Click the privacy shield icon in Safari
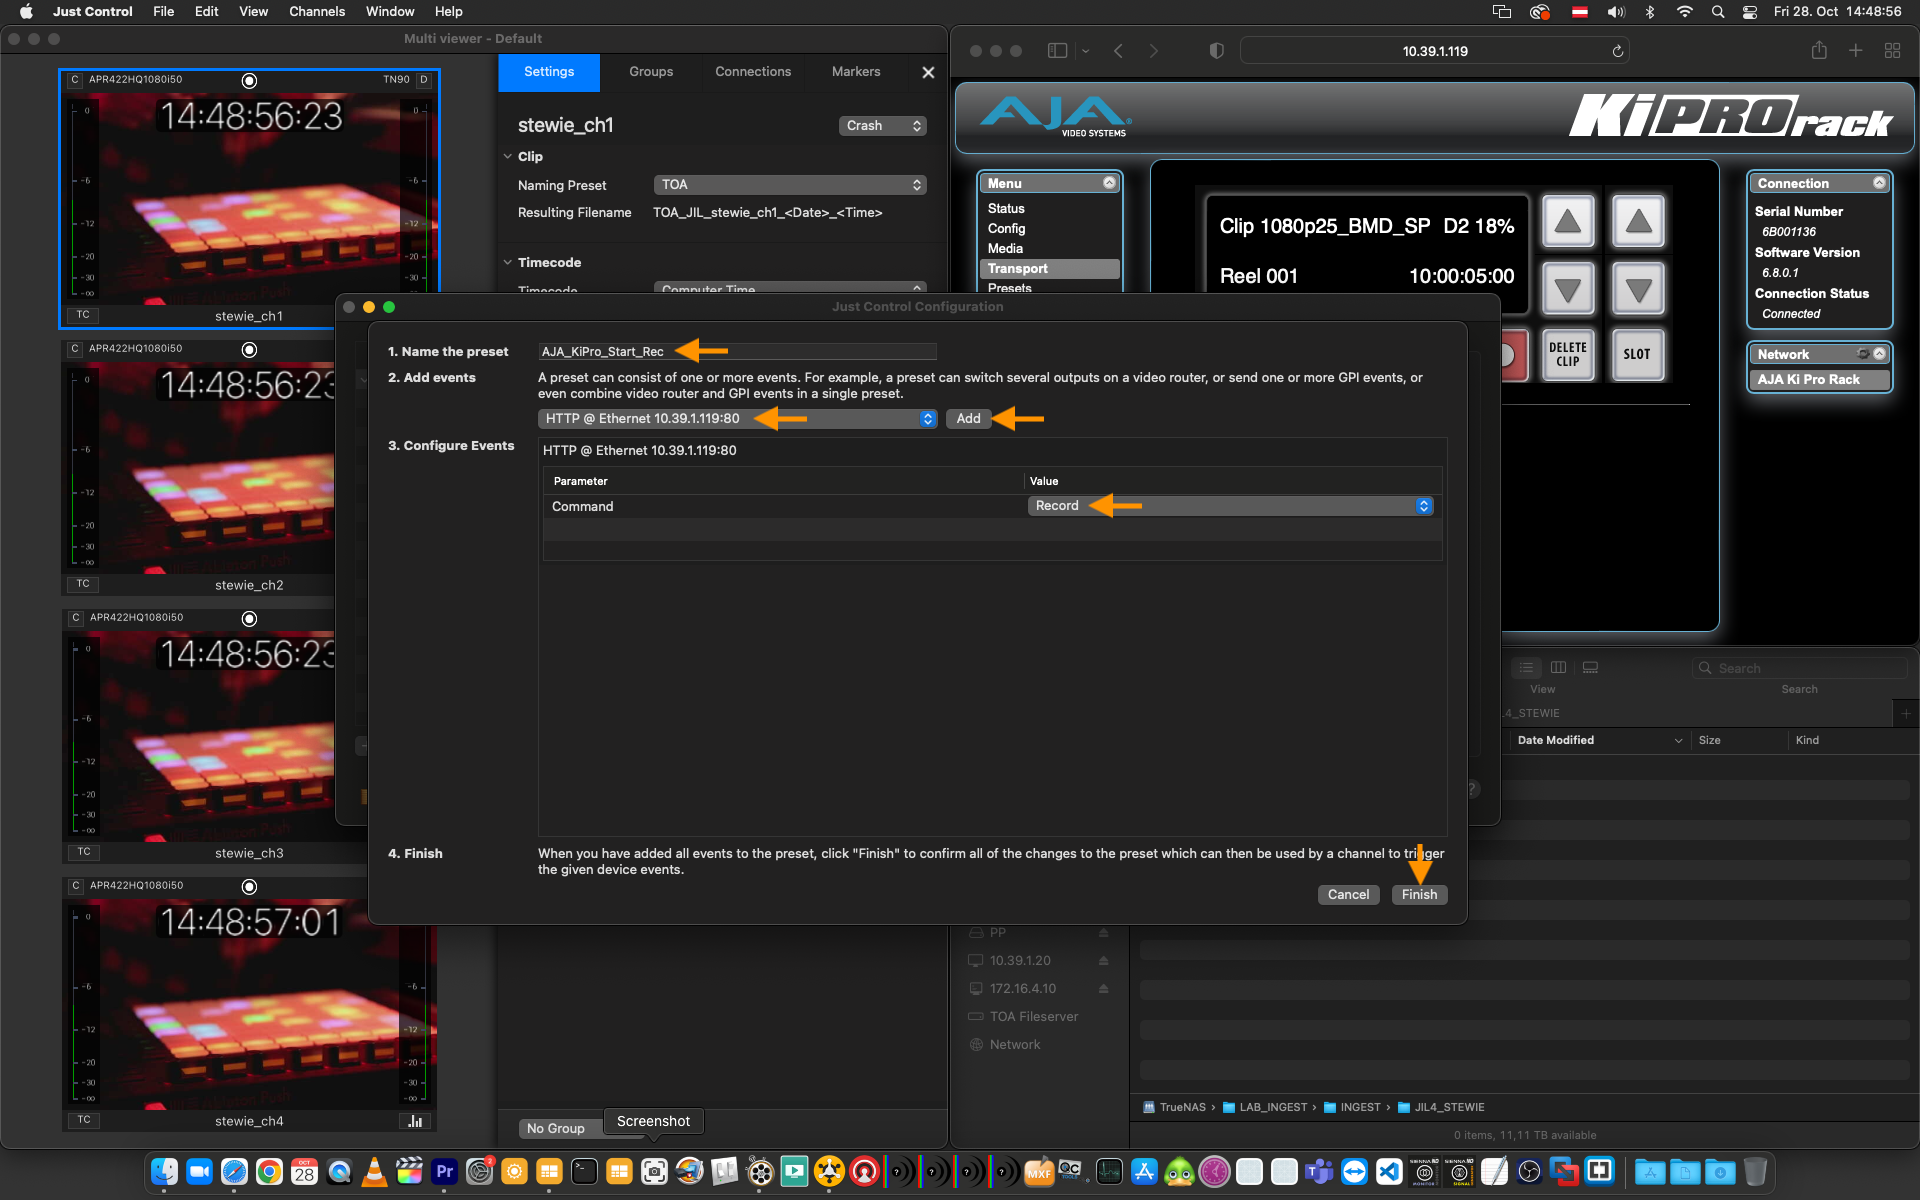 1216,51
